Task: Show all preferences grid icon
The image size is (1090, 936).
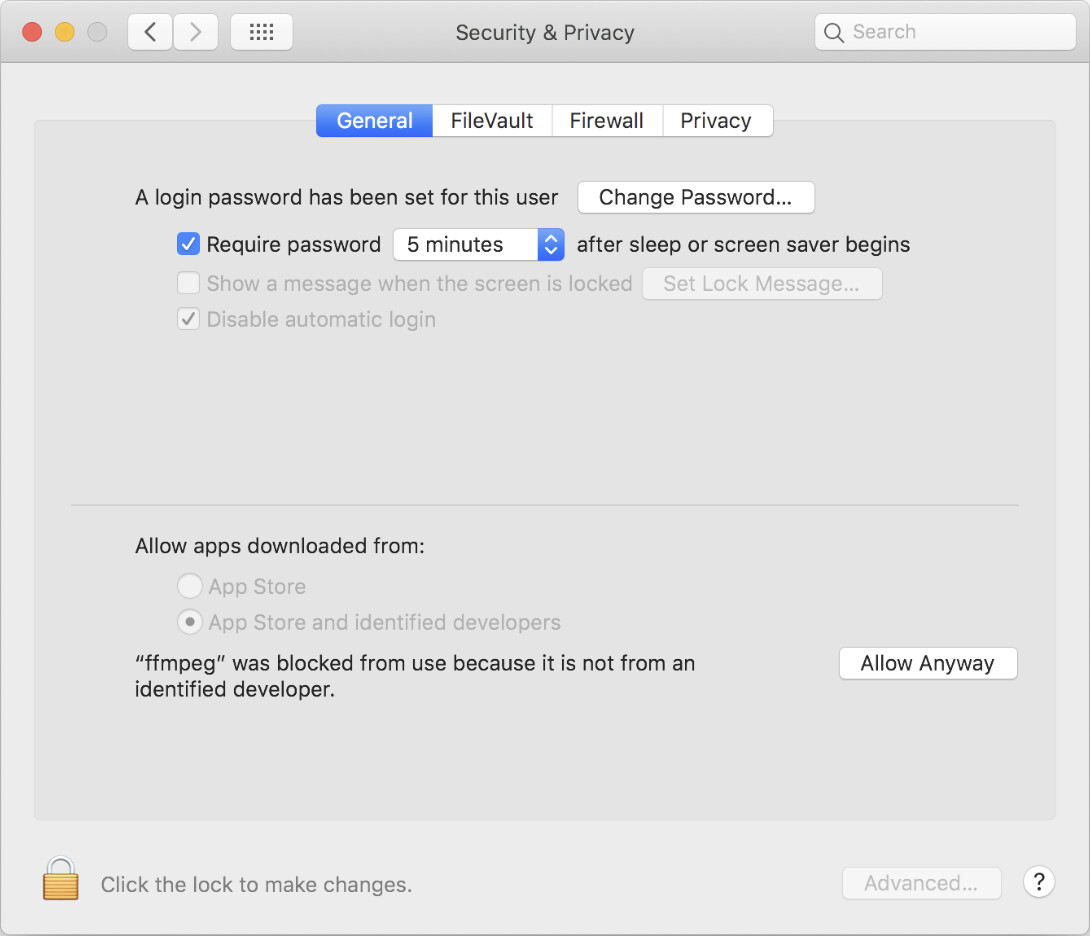Action: click(x=261, y=32)
